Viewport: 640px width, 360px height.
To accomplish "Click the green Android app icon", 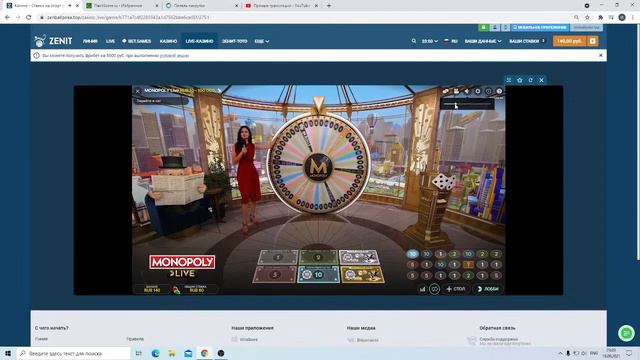I will coord(483,27).
